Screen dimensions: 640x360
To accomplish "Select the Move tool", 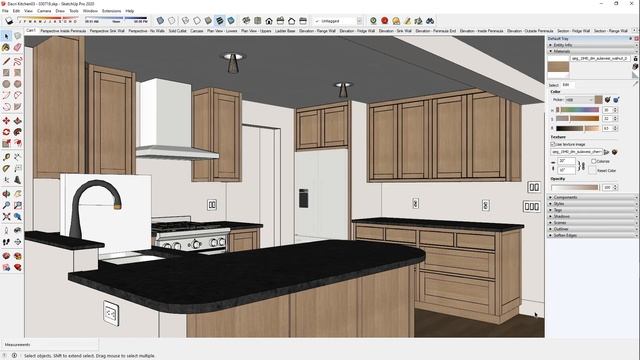I will click(6, 121).
